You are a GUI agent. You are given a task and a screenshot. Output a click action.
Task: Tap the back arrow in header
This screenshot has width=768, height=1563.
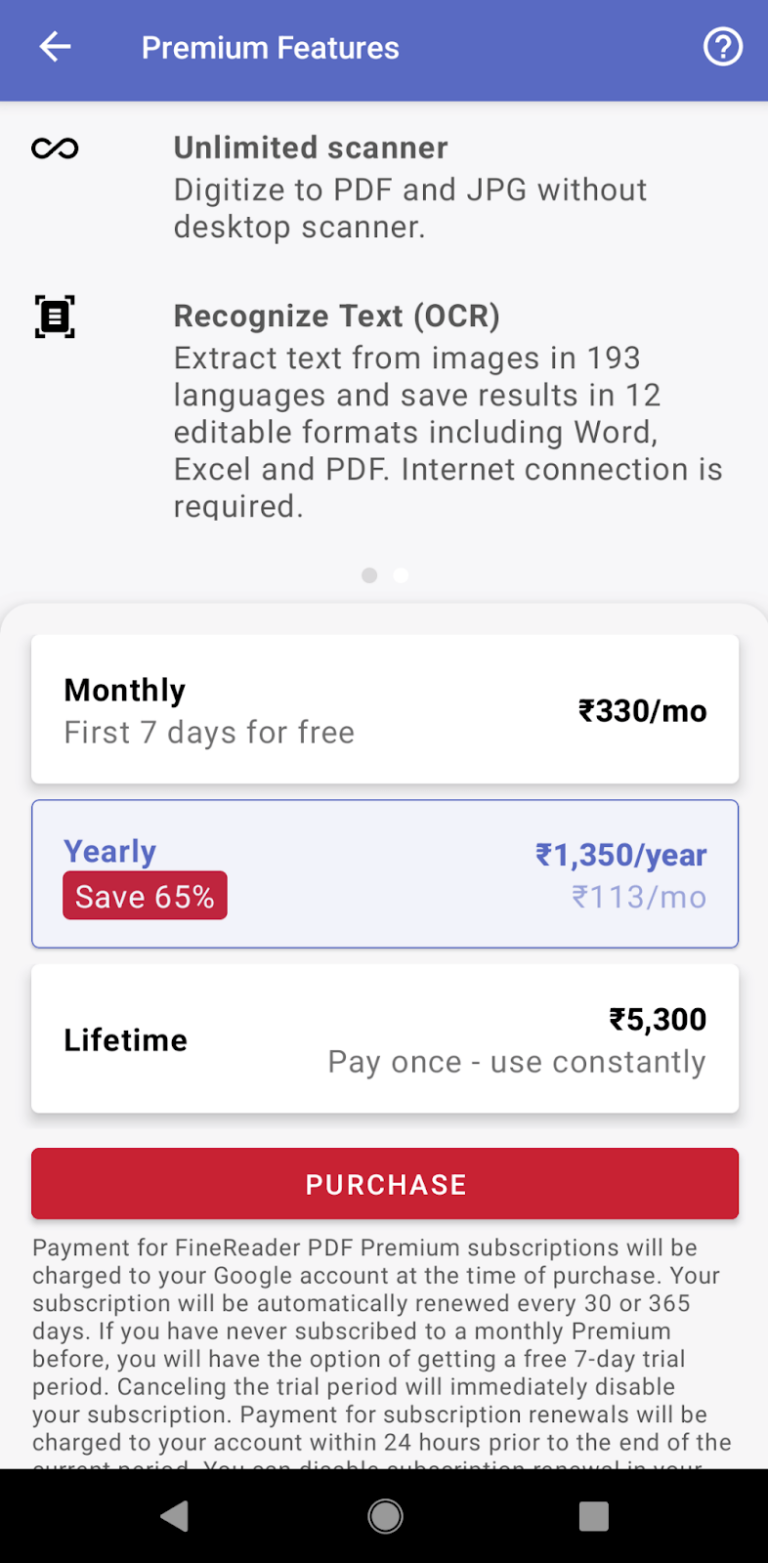(x=55, y=47)
